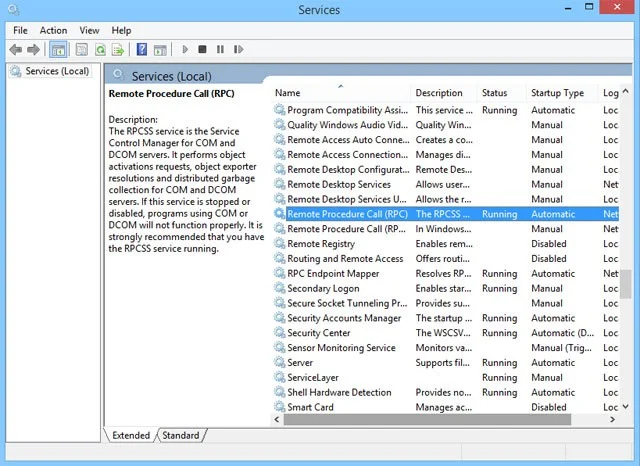Click the Stop Service square icon
The image size is (640, 466).
click(202, 49)
